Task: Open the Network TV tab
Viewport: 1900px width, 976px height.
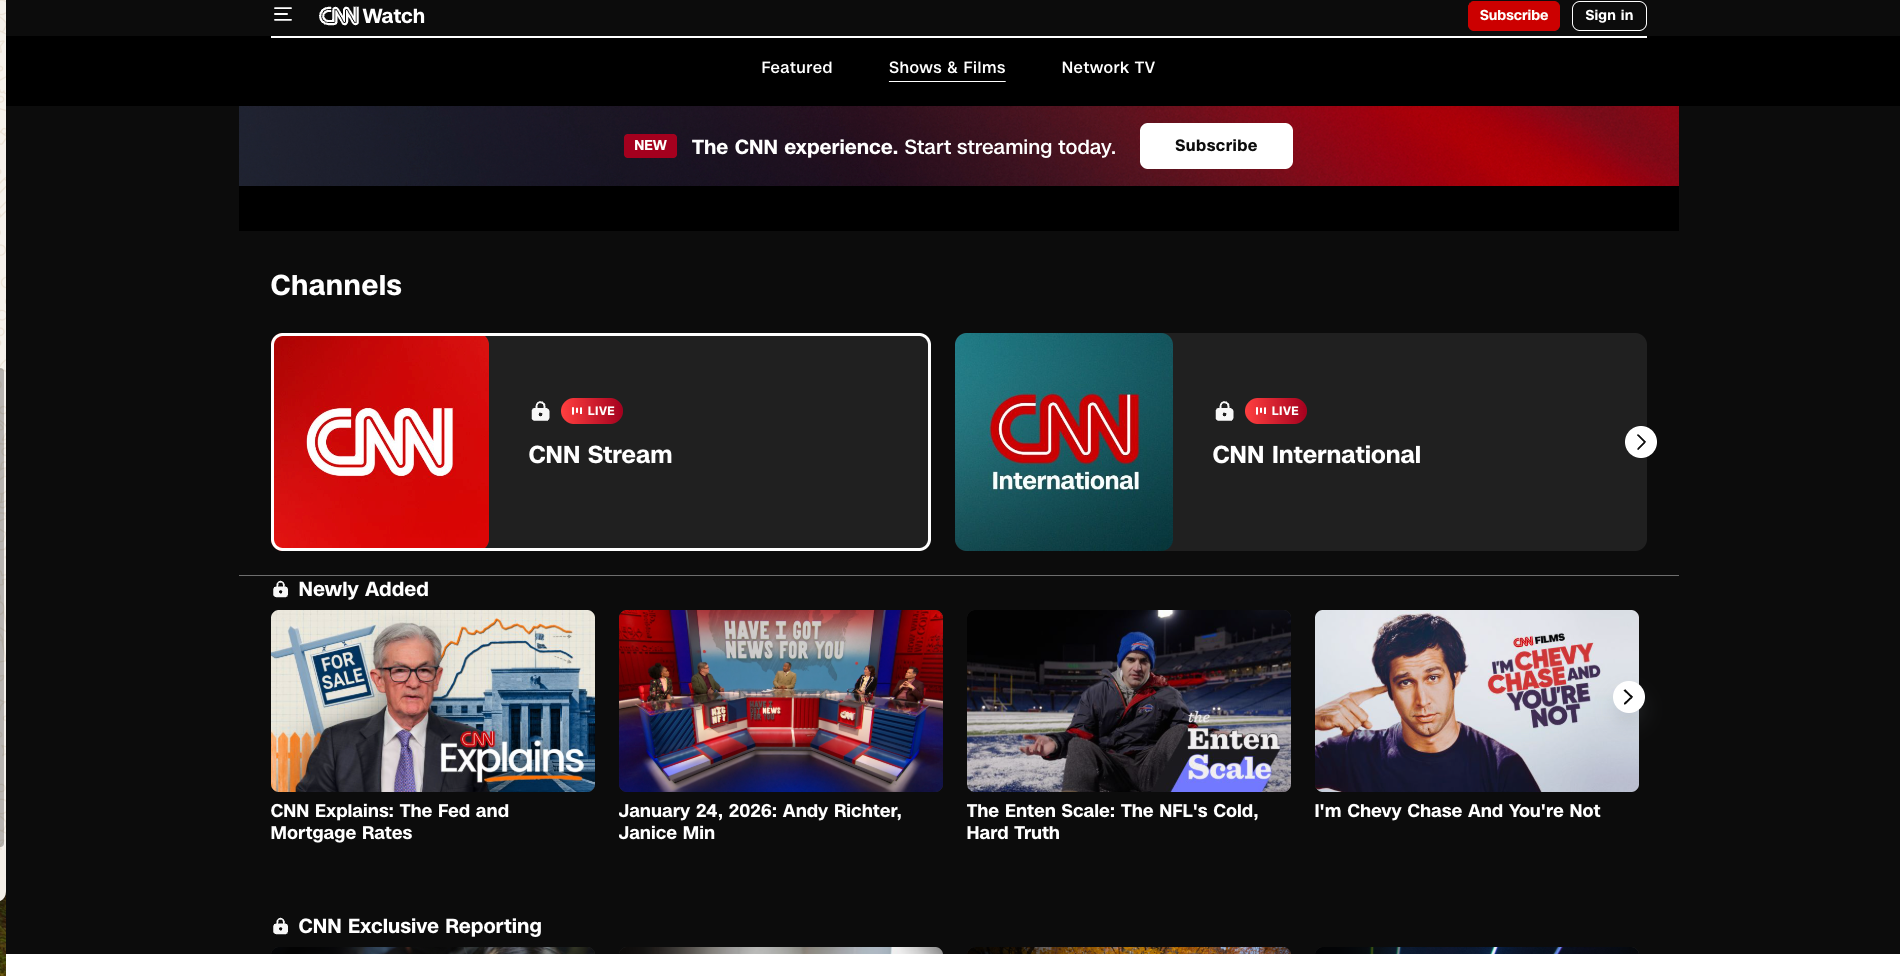Action: (1107, 68)
